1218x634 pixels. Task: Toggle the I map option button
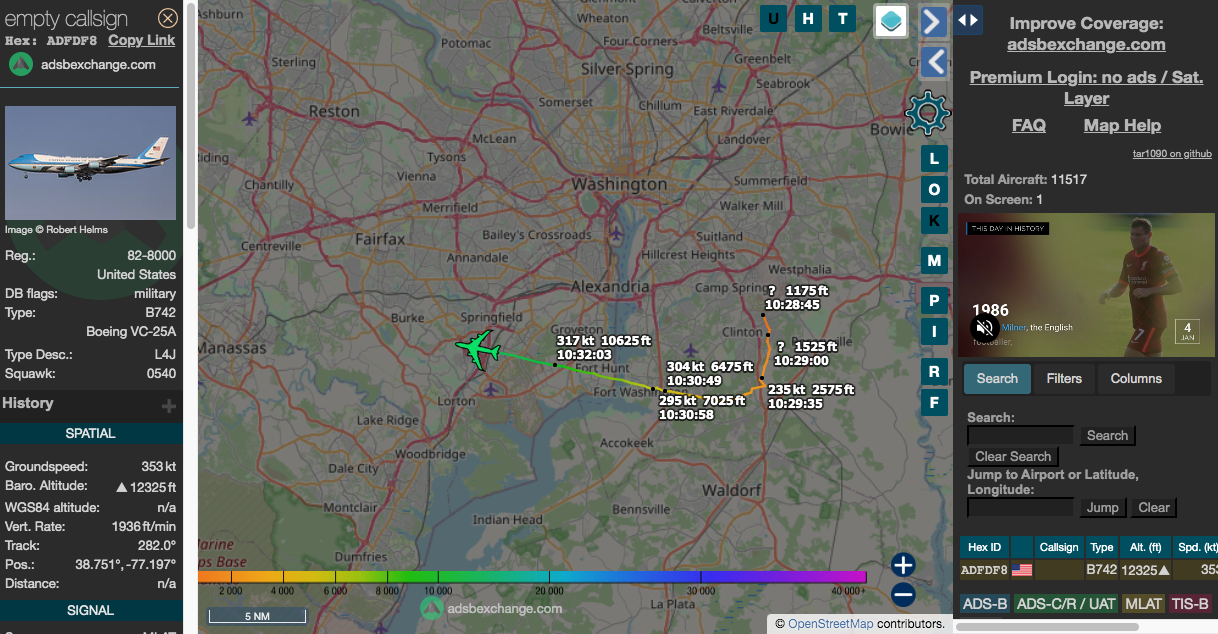click(934, 331)
